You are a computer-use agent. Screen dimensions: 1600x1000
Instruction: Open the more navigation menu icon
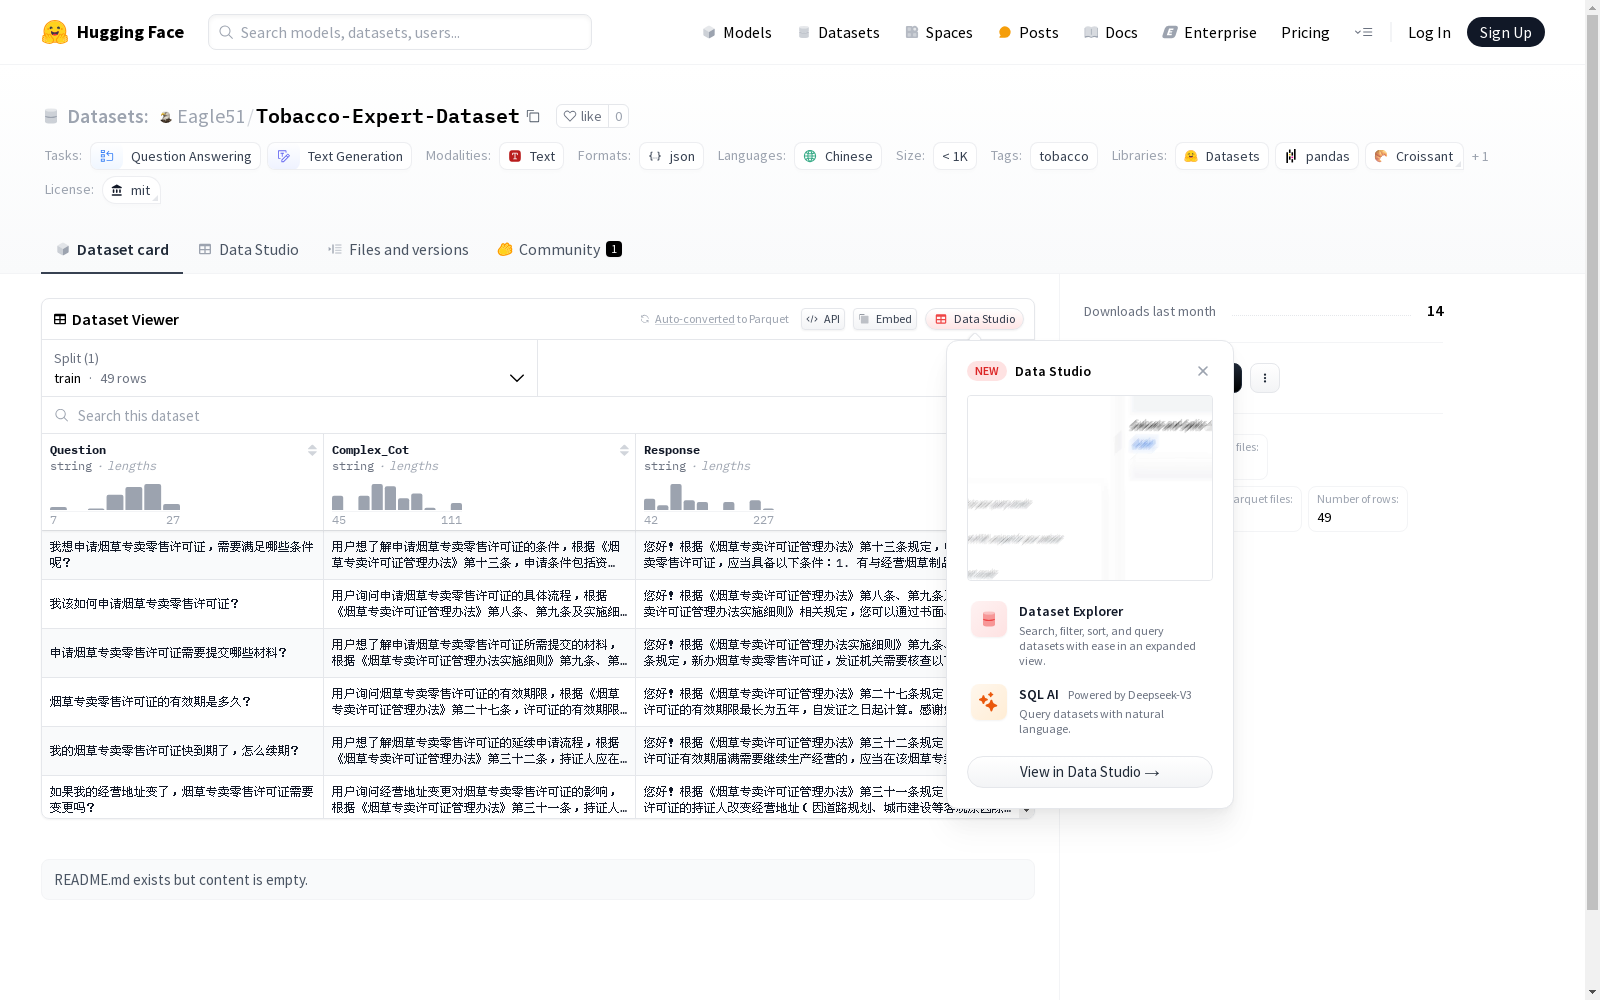click(1363, 32)
